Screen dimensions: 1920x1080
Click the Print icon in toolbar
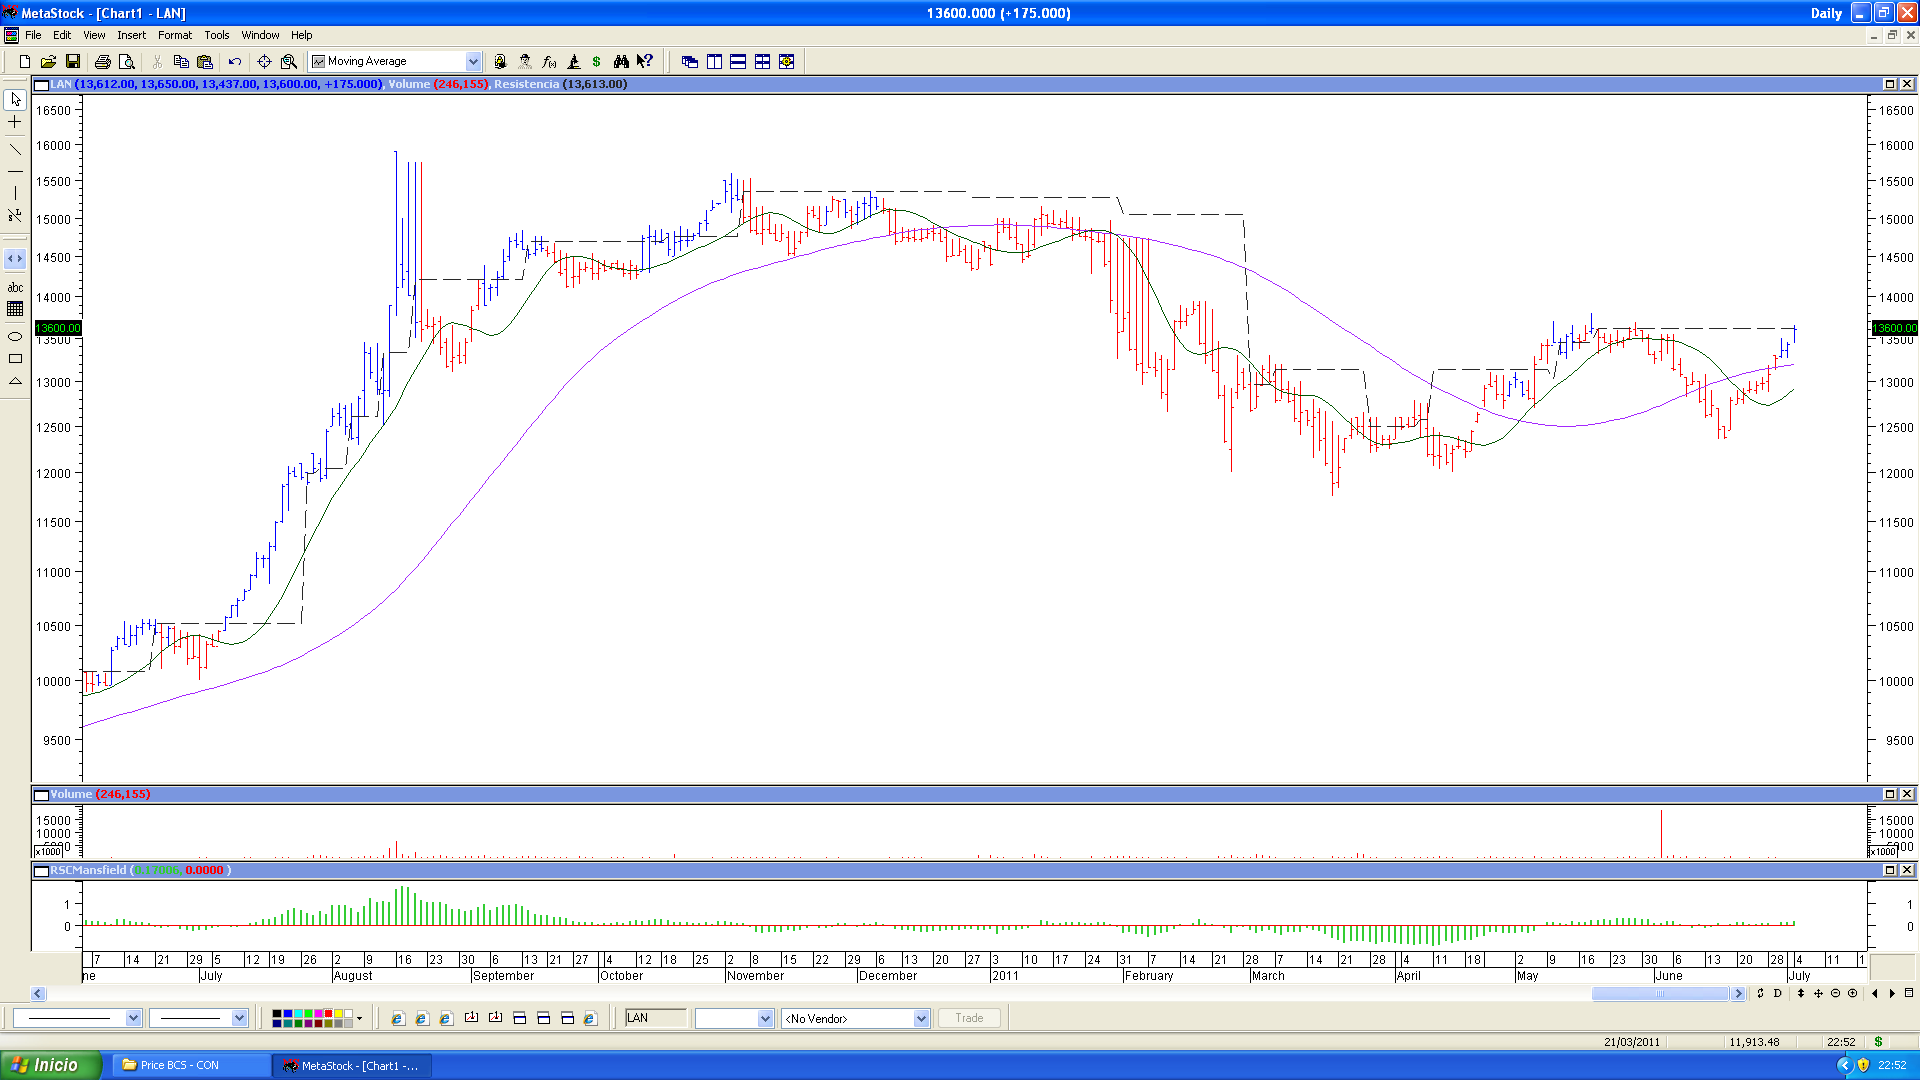(102, 62)
